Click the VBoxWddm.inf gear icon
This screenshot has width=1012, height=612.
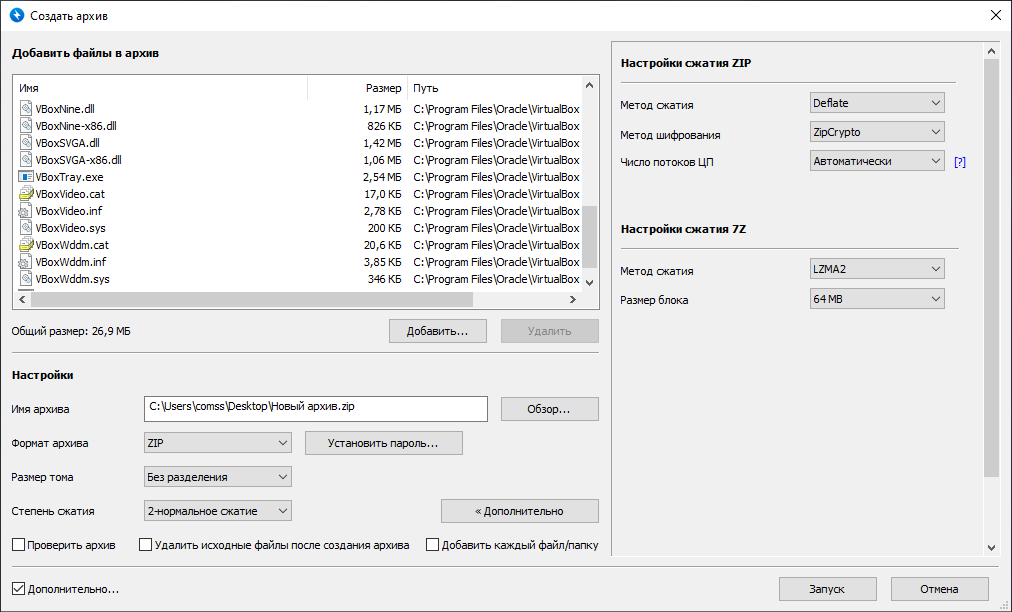pos(26,261)
